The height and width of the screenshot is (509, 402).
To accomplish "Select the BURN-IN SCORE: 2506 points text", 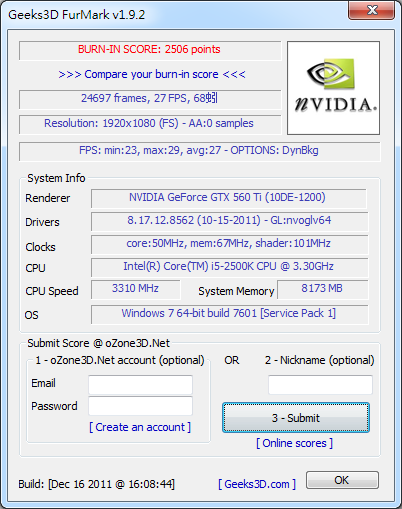I will pyautogui.click(x=149, y=50).
